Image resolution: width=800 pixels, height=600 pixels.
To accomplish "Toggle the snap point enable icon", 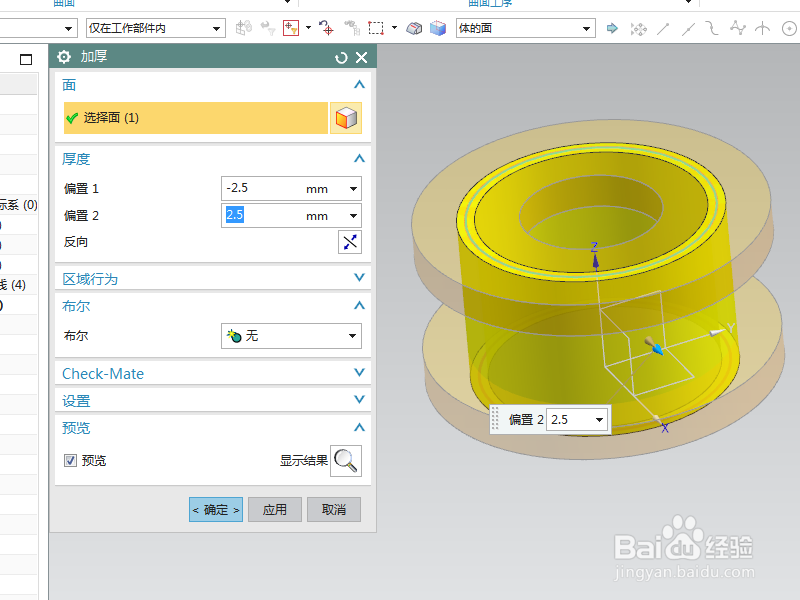I will (638, 29).
